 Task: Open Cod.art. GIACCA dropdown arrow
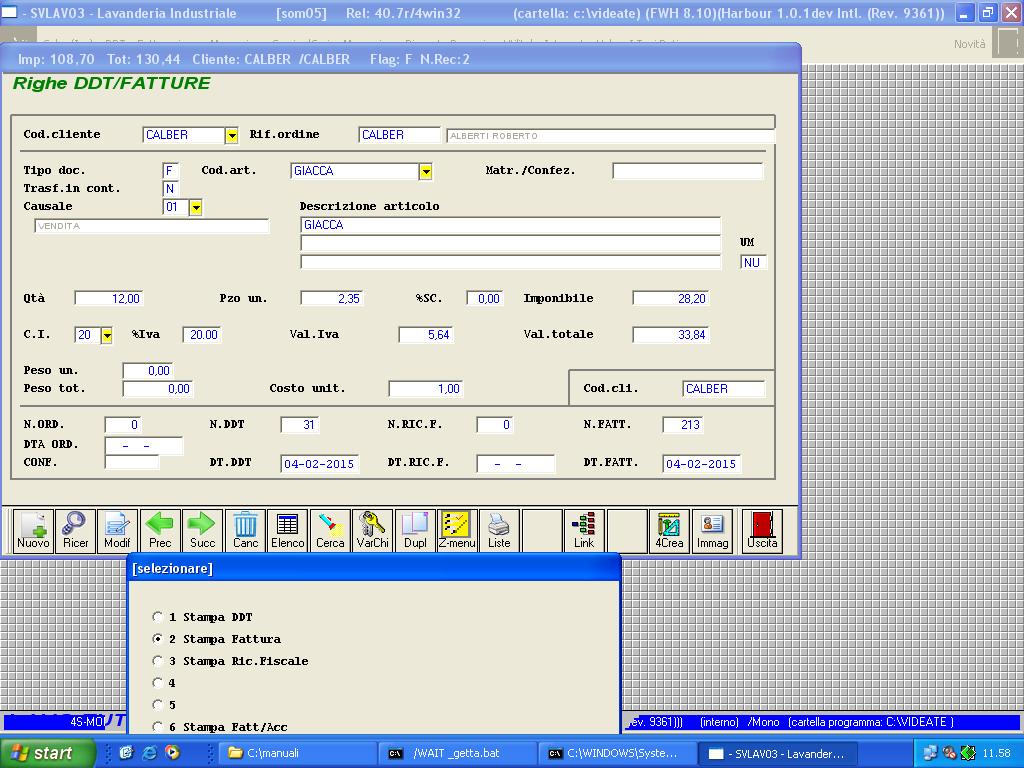(x=425, y=171)
